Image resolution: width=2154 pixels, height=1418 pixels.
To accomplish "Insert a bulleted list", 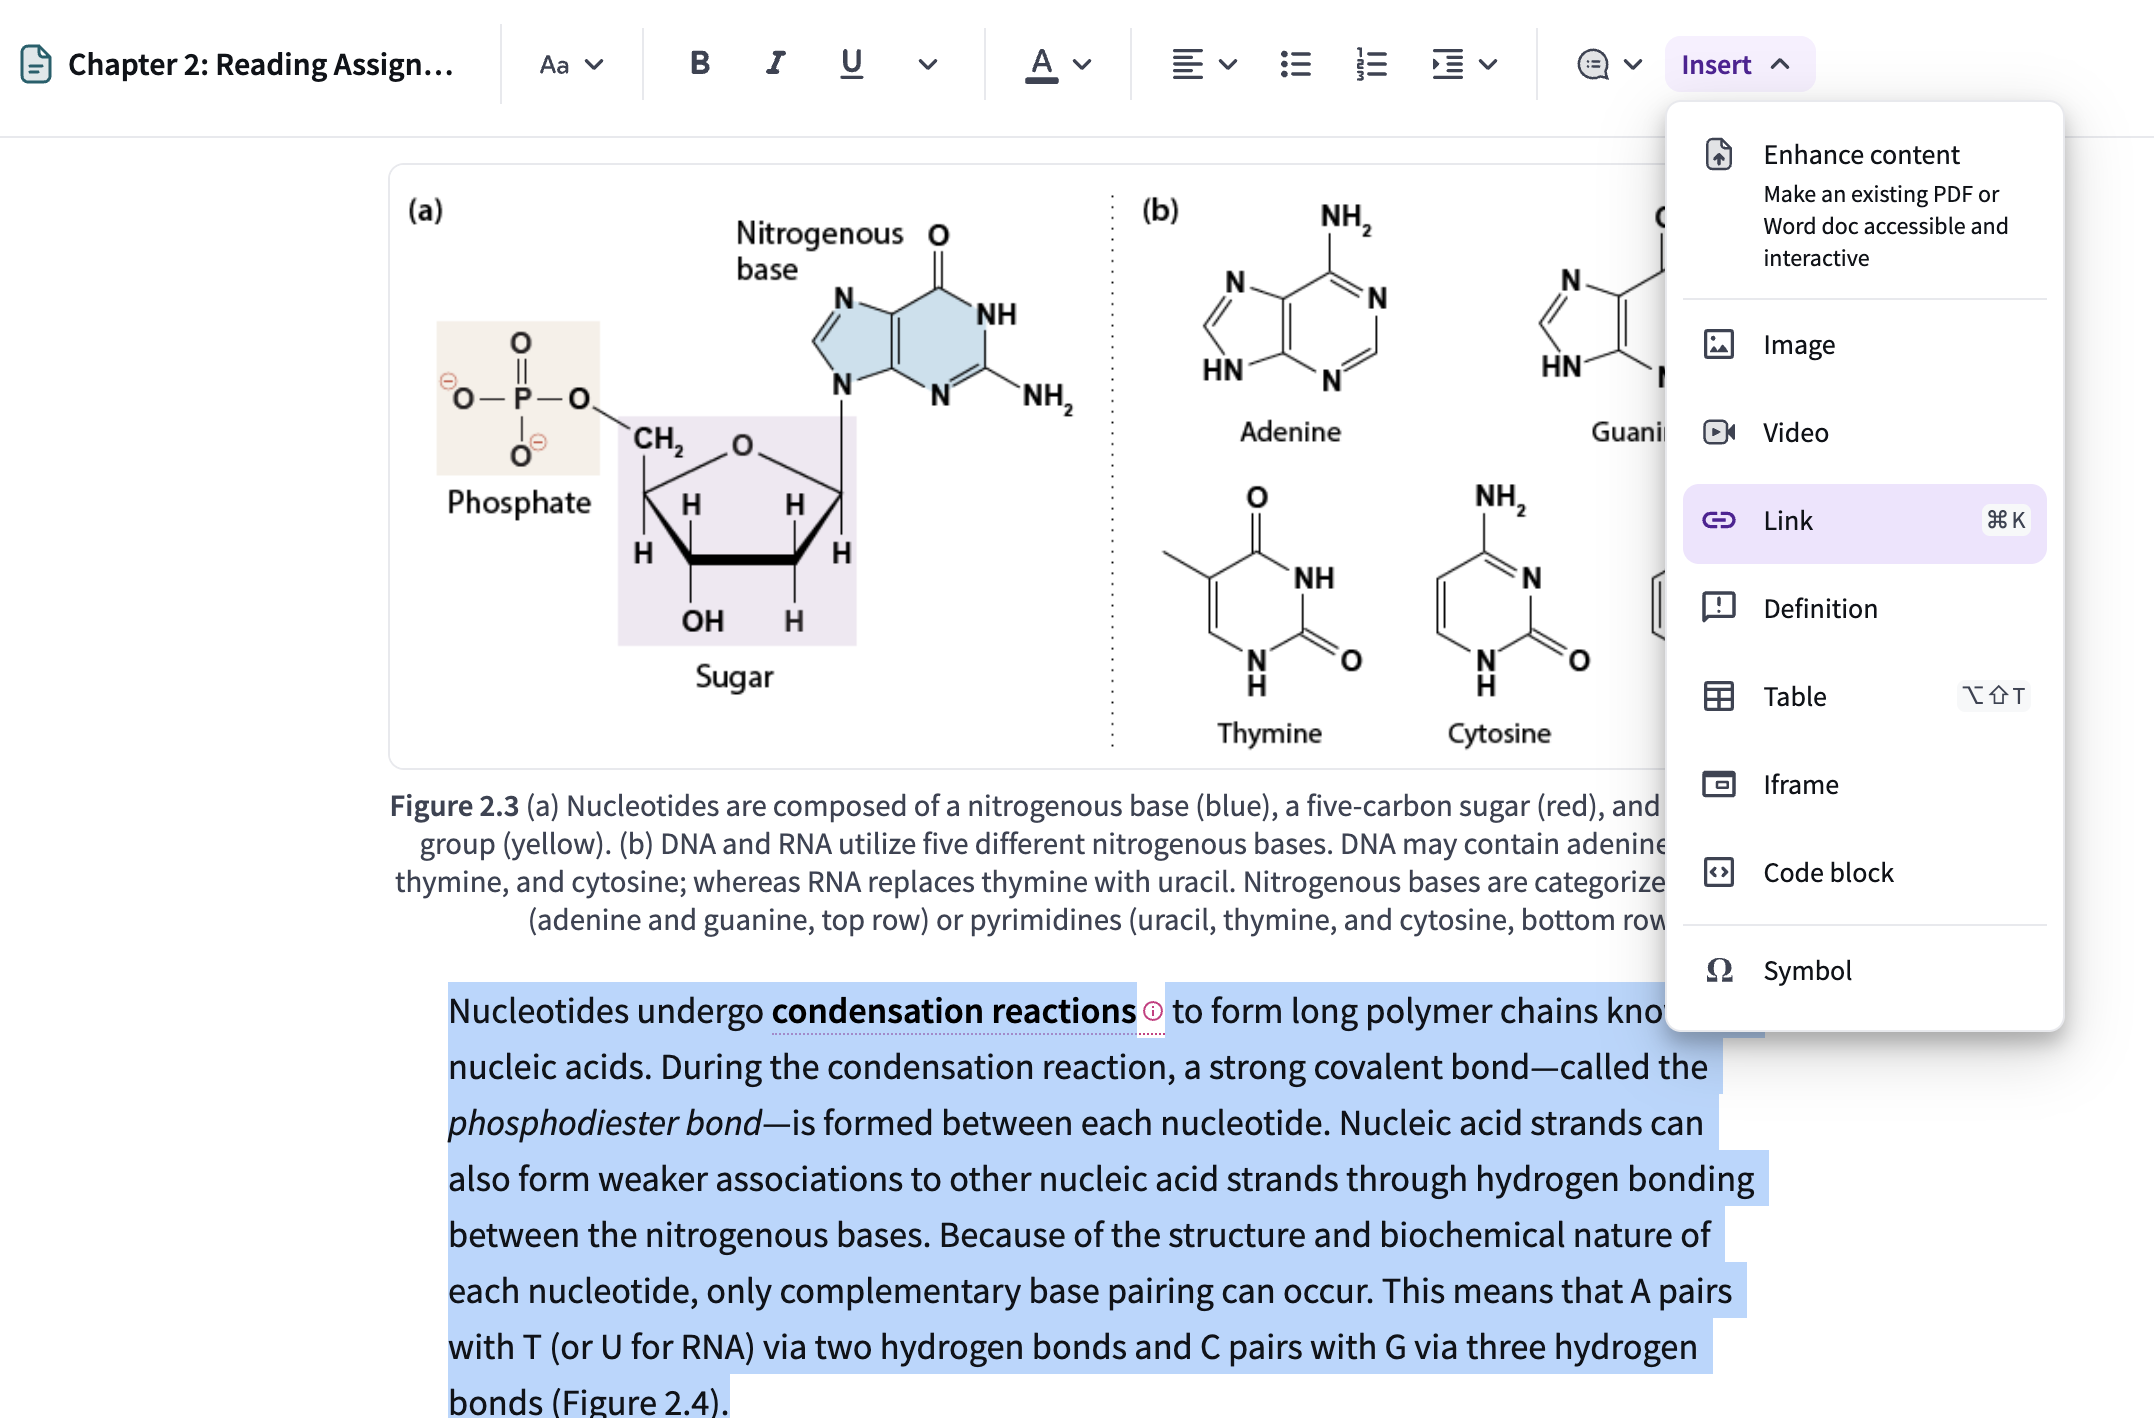I will 1296,65.
